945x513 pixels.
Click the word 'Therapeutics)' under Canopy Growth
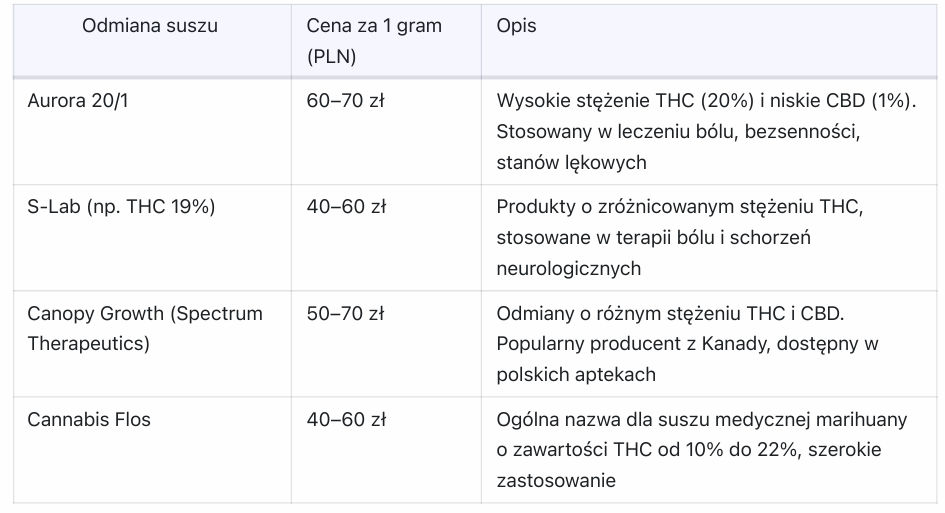click(89, 343)
